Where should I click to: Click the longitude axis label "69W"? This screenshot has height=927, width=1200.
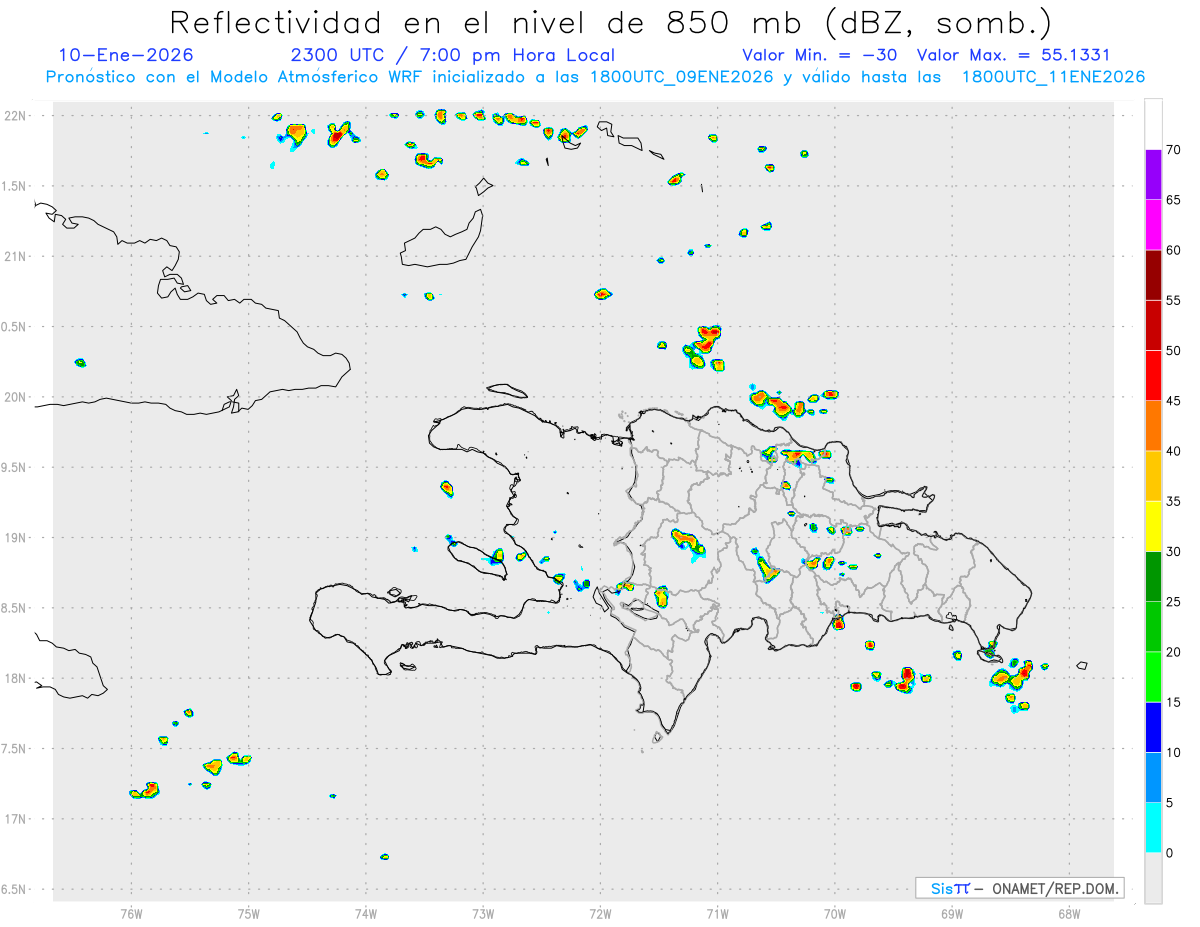(952, 913)
